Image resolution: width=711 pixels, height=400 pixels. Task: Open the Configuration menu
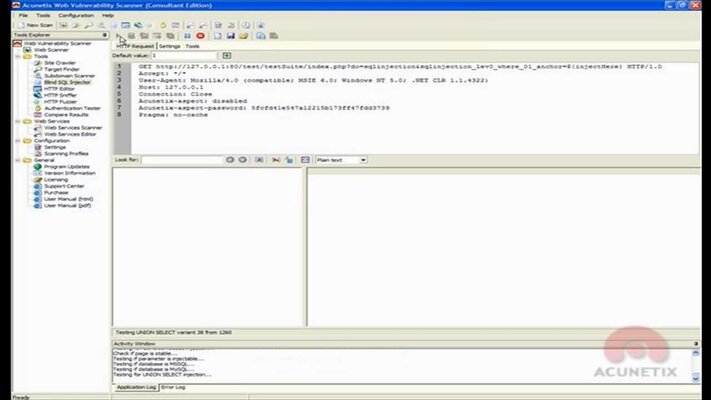(76, 15)
